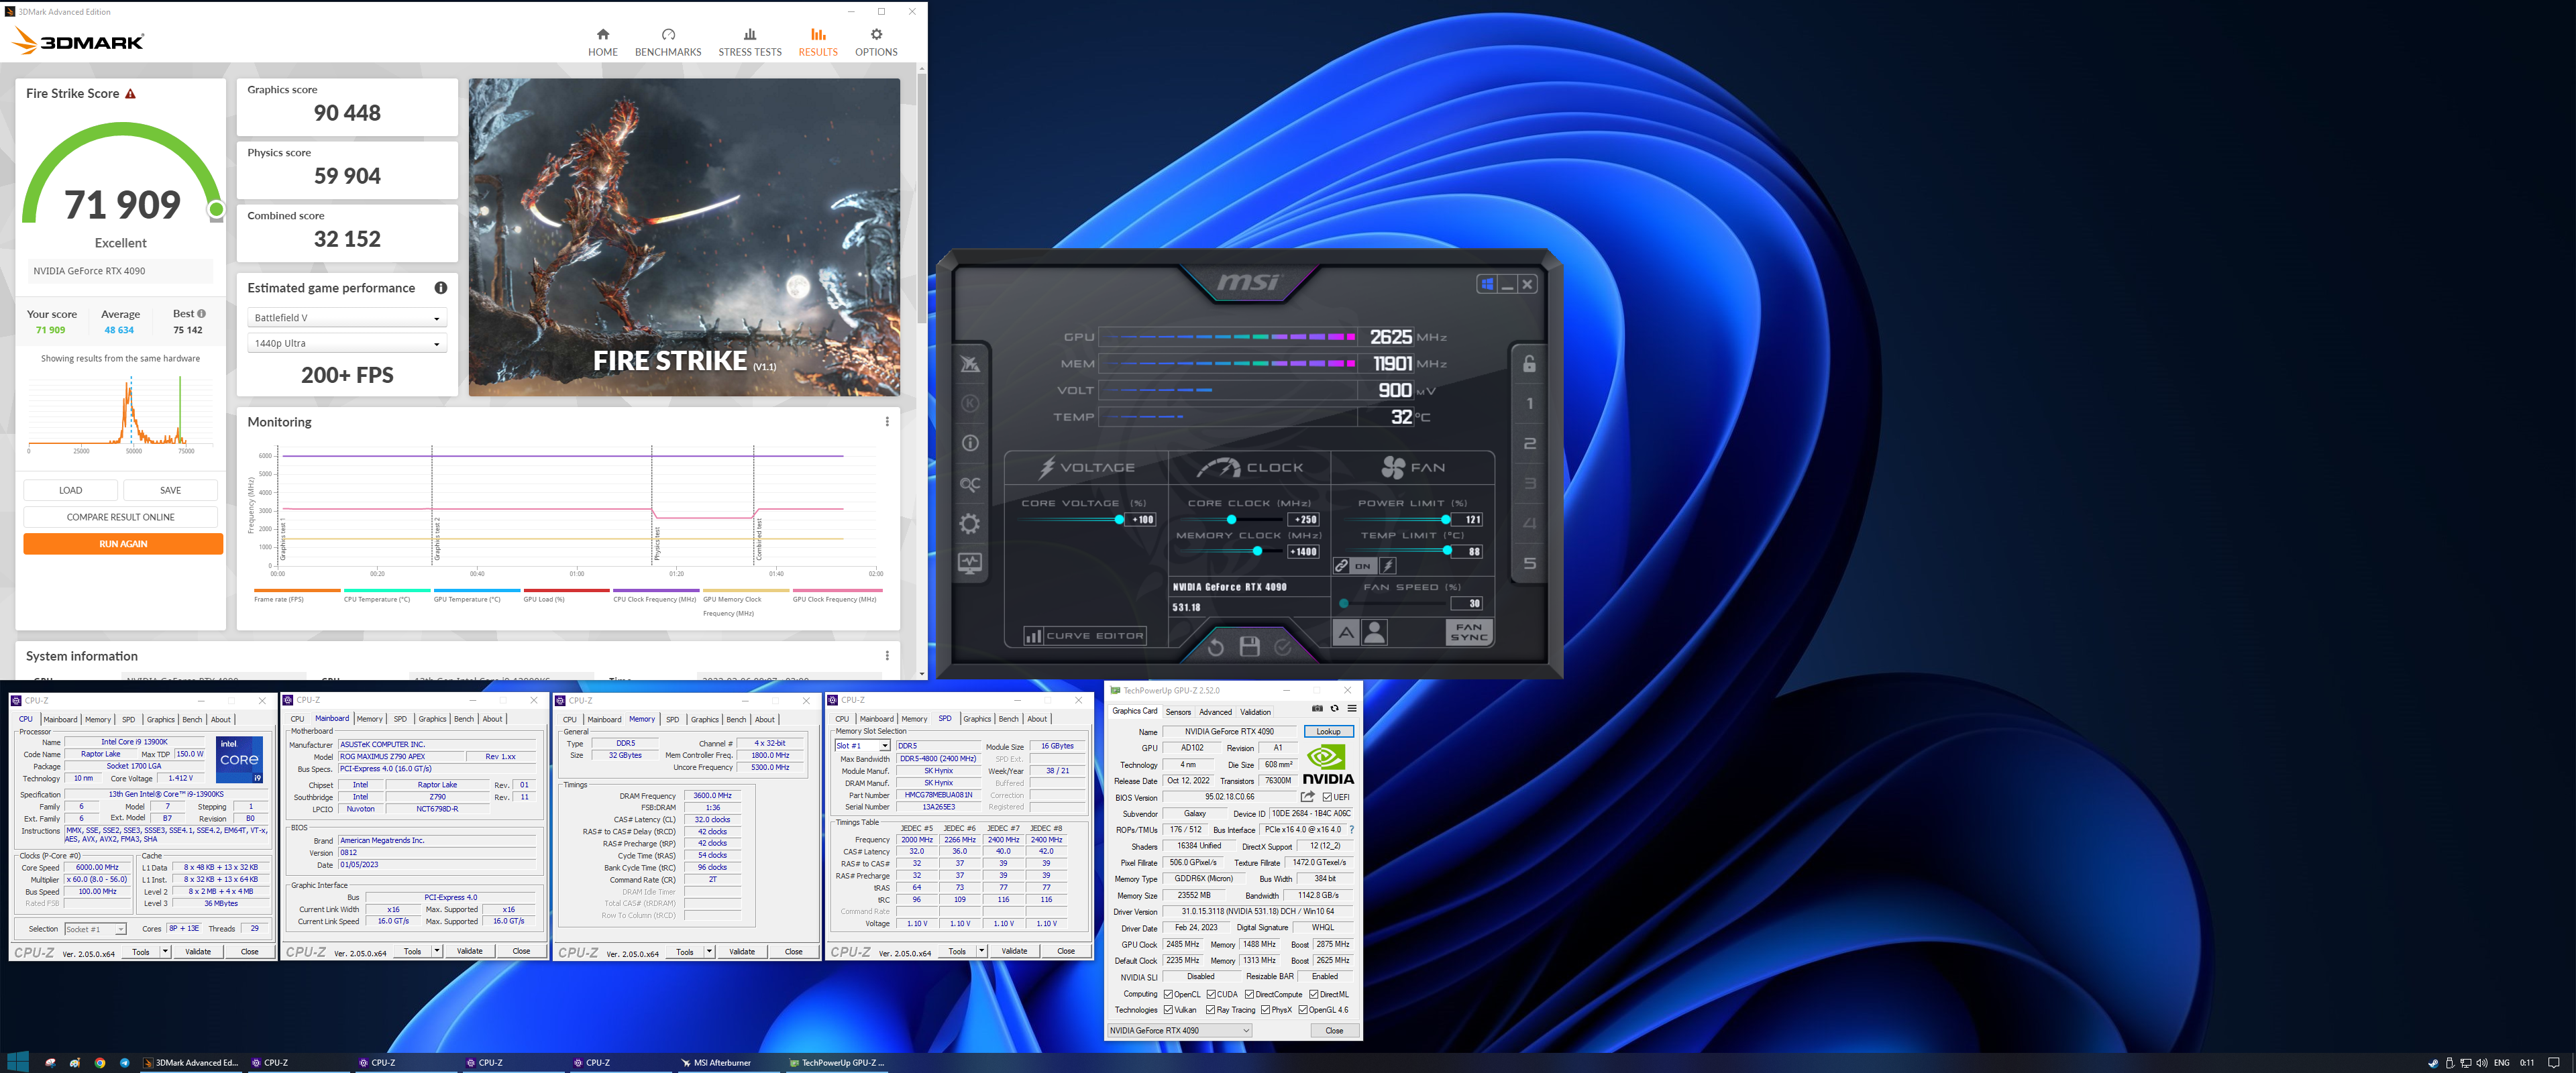Refresh GPU-Z data

click(x=1334, y=708)
